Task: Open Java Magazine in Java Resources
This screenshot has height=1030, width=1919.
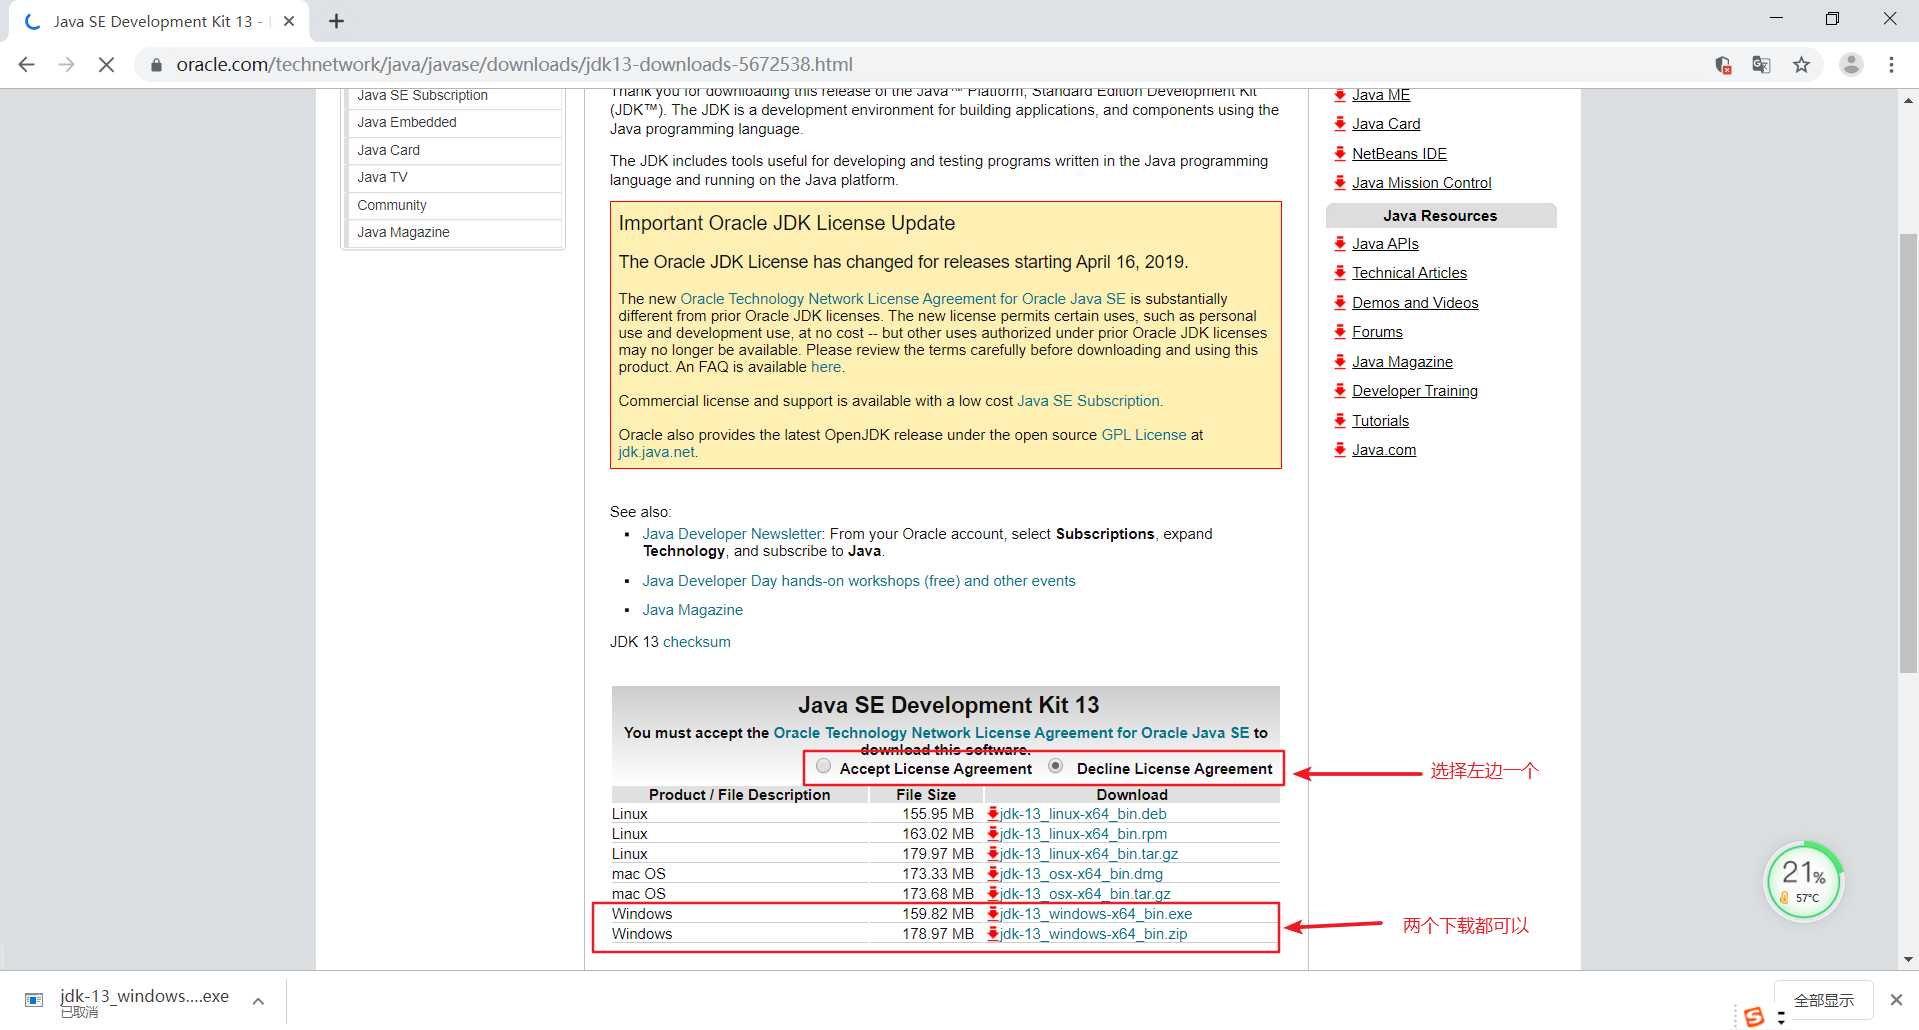Action: 1402,362
